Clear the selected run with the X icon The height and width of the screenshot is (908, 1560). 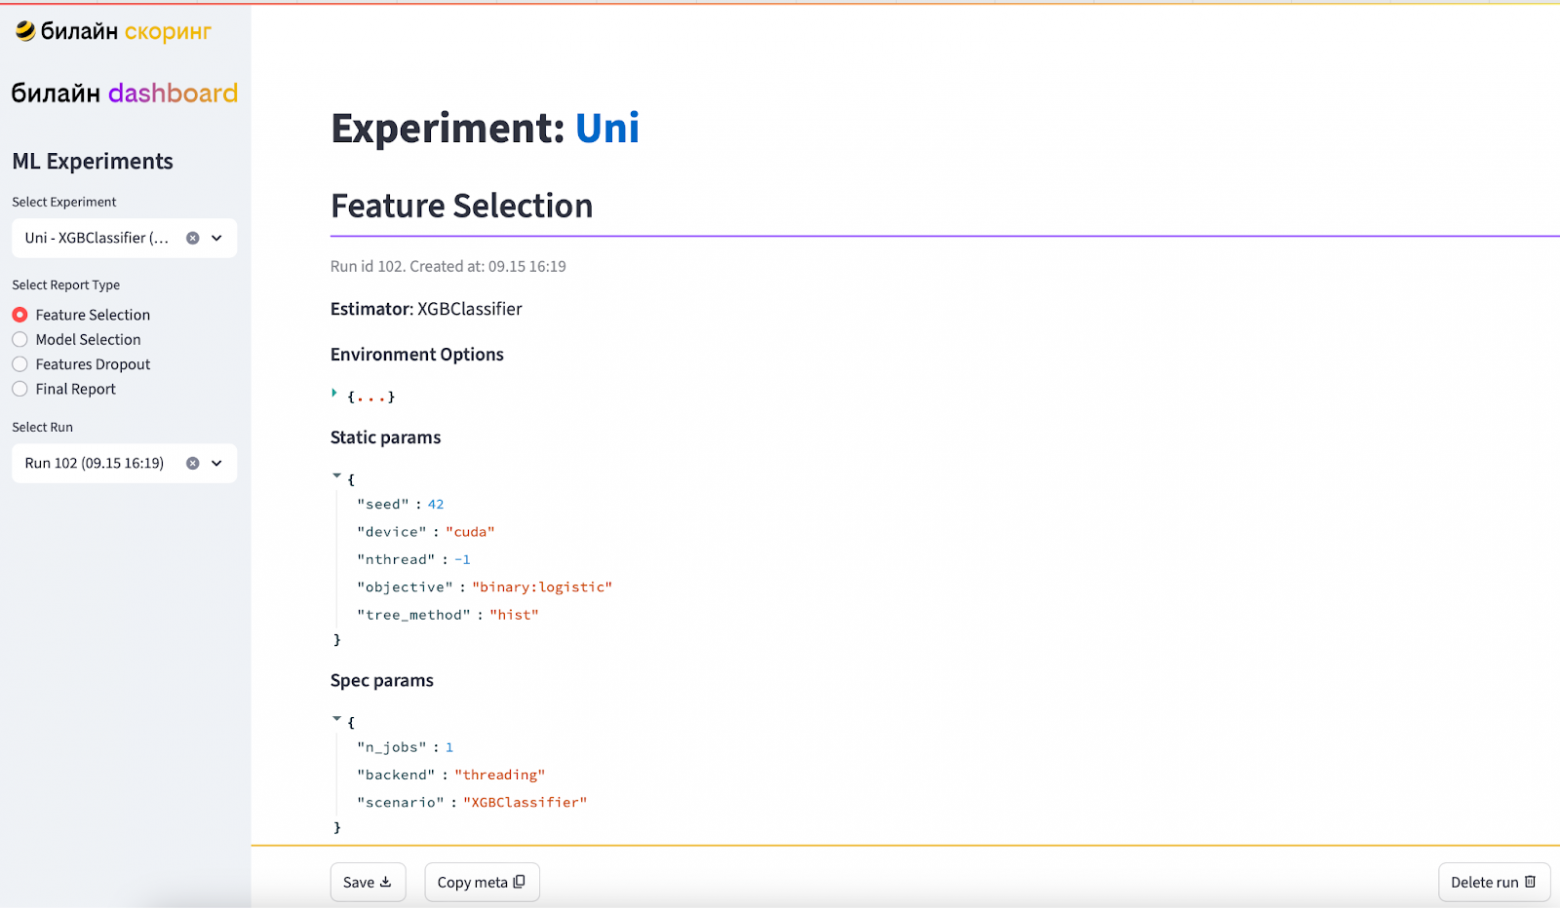click(x=193, y=463)
